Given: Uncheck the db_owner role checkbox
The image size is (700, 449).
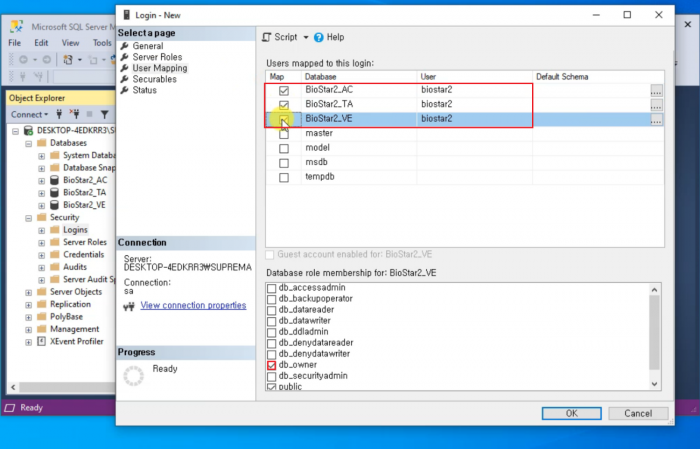Looking at the screenshot, I should tap(272, 366).
